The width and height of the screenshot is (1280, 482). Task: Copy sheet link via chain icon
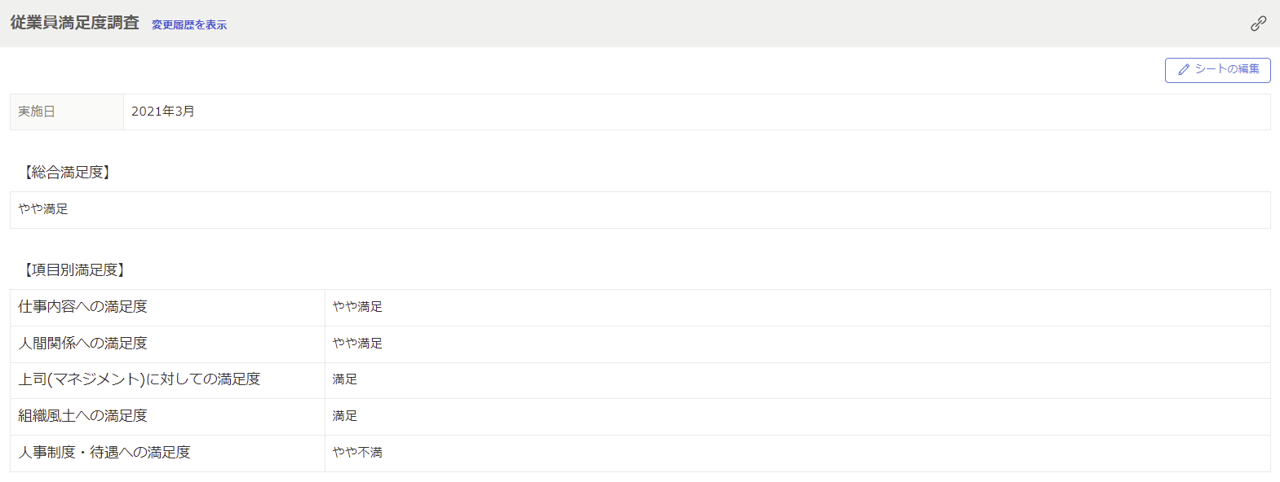click(x=1258, y=24)
